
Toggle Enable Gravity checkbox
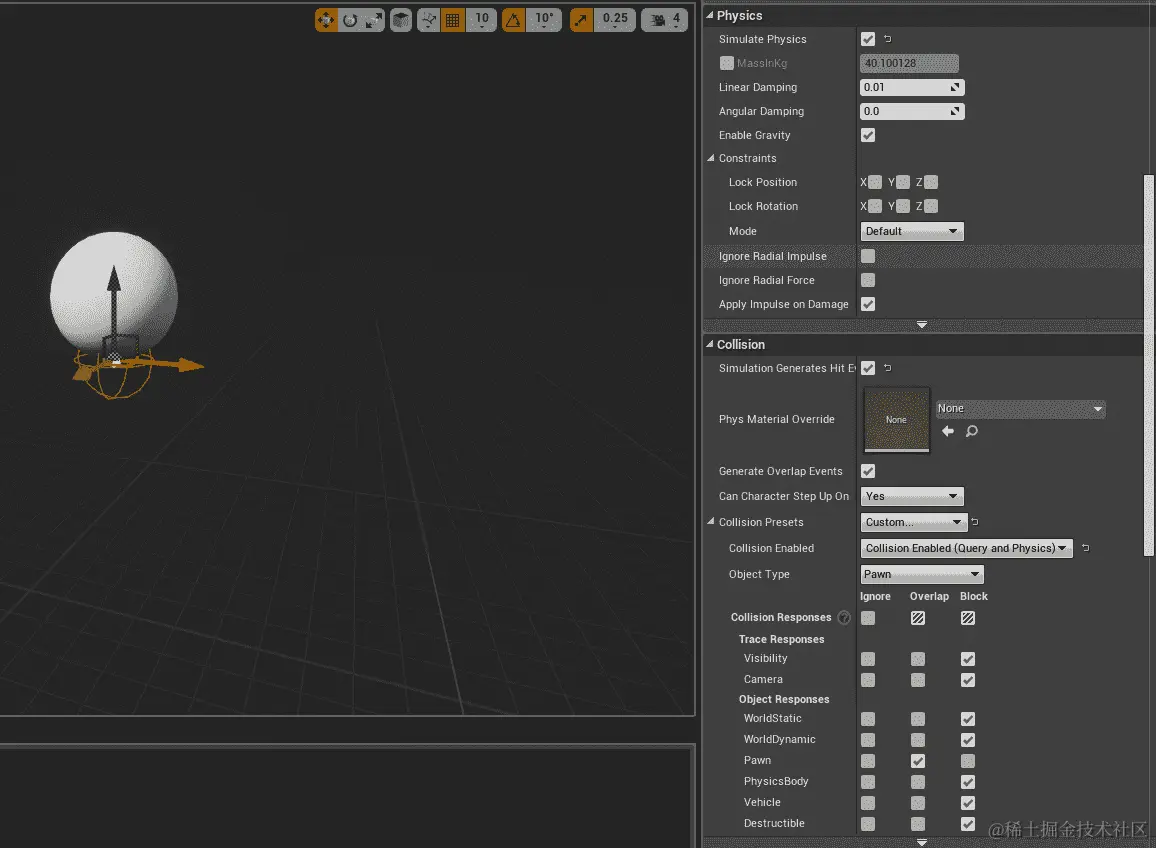pyautogui.click(x=868, y=135)
